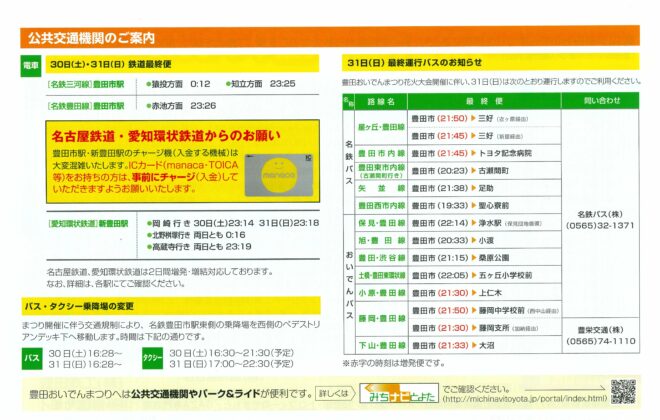Click the 豊田・渋谷線 route name
This screenshot has width=660, height=420.
381,258
